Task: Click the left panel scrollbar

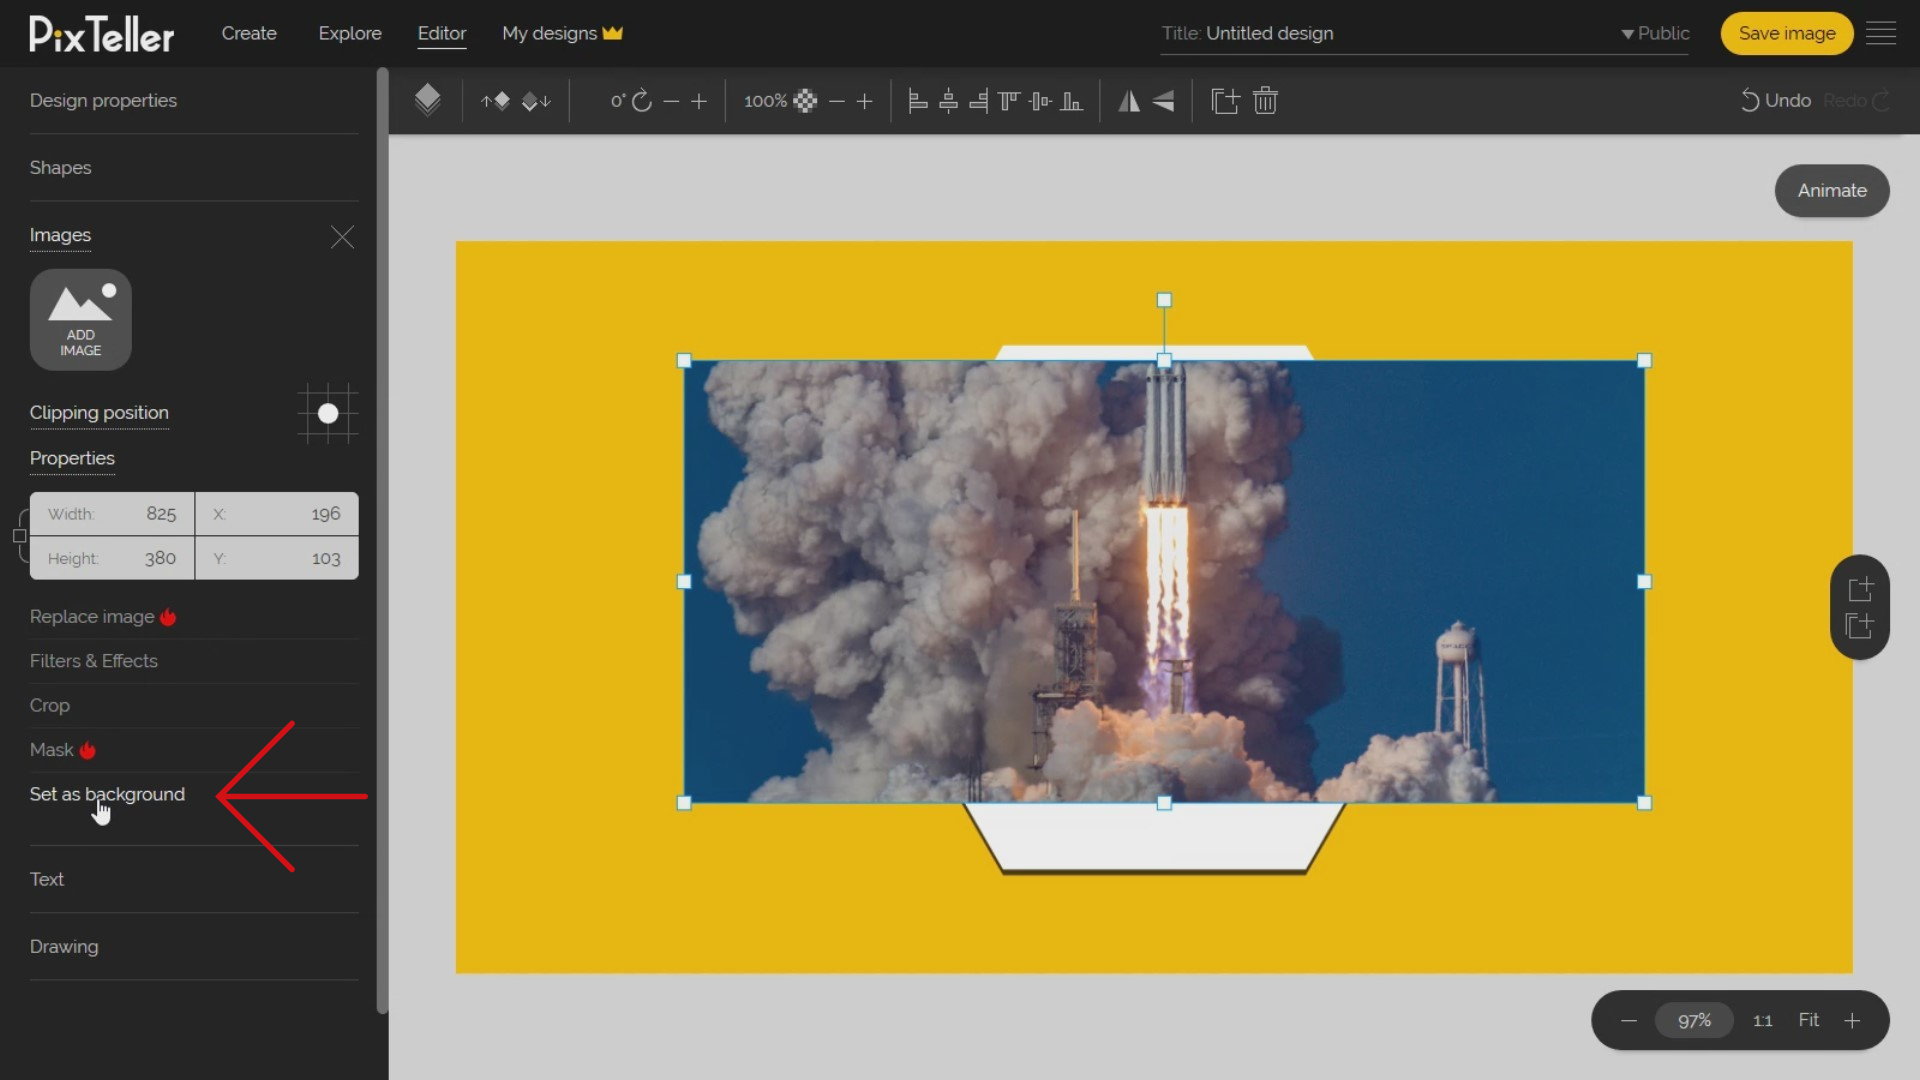Action: pos(382,540)
